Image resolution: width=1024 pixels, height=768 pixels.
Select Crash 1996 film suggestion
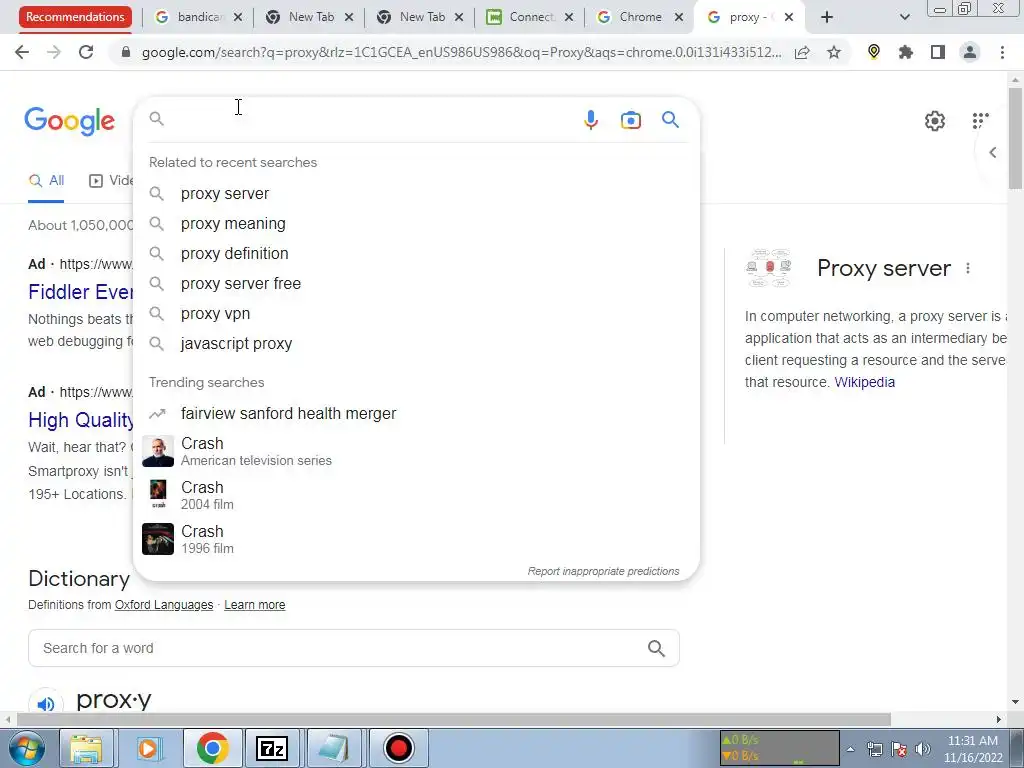pyautogui.click(x=416, y=539)
